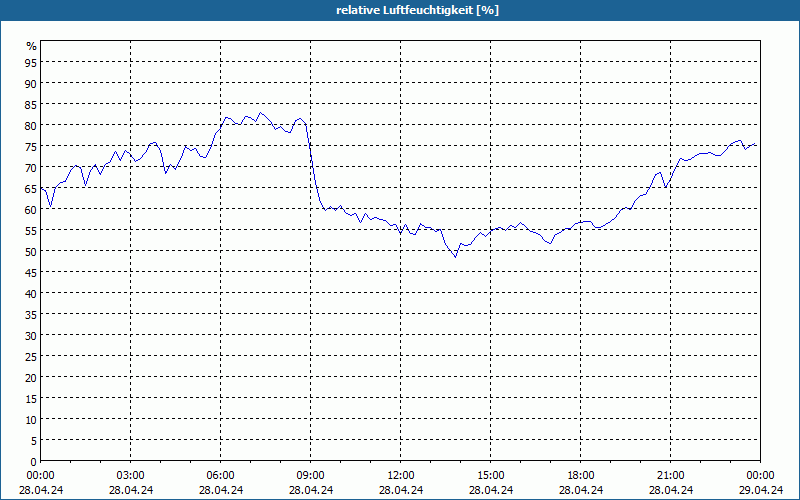Click the 5 value on the y-axis
This screenshot has width=800, height=500.
pyautogui.click(x=34, y=441)
